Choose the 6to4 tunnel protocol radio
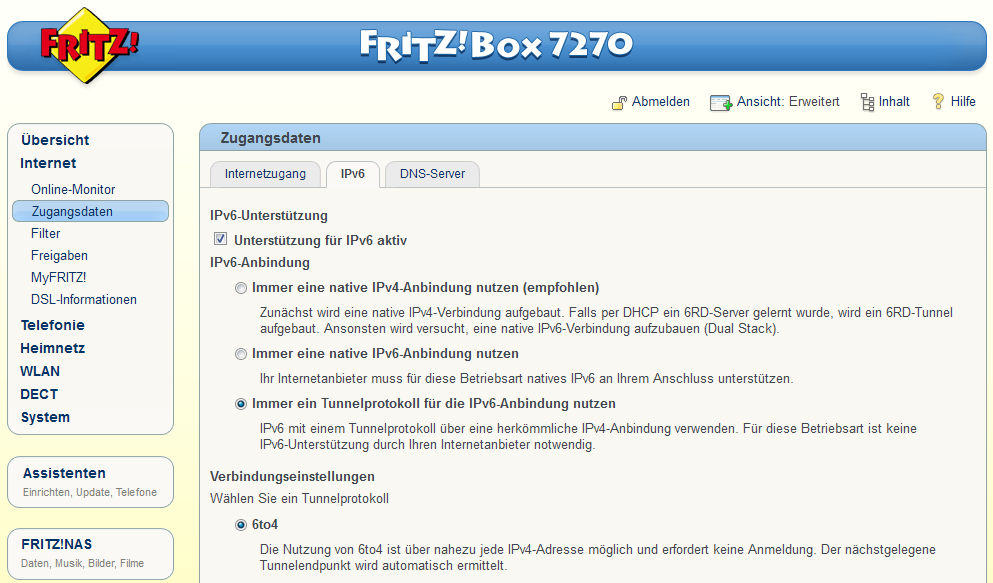 tap(241, 525)
